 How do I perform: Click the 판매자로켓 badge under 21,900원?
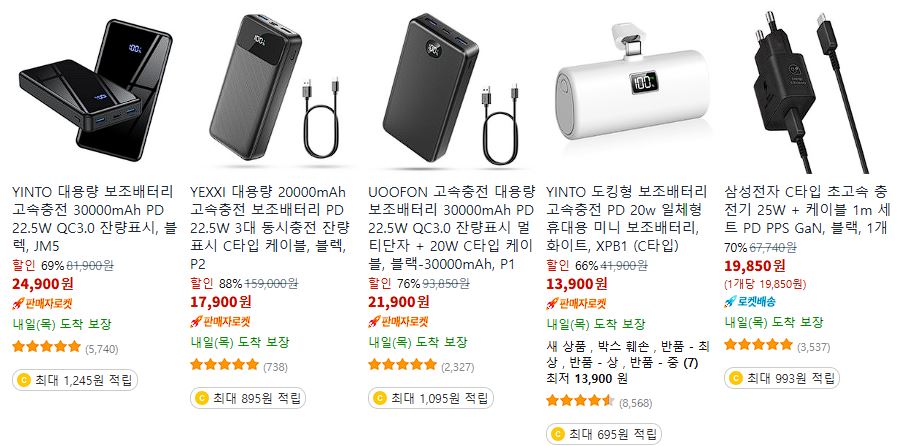pos(398,322)
